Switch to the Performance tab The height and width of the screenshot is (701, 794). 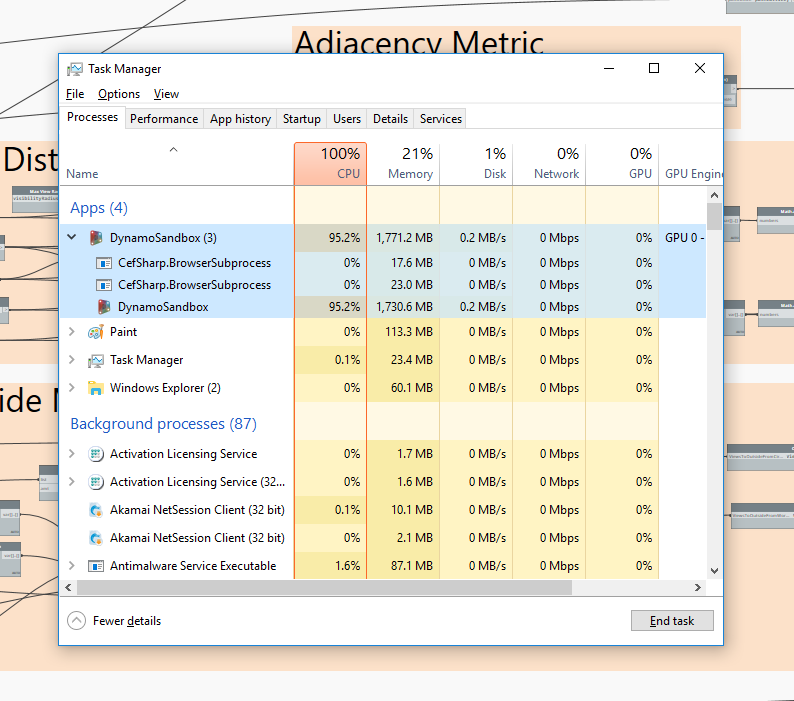click(x=164, y=118)
